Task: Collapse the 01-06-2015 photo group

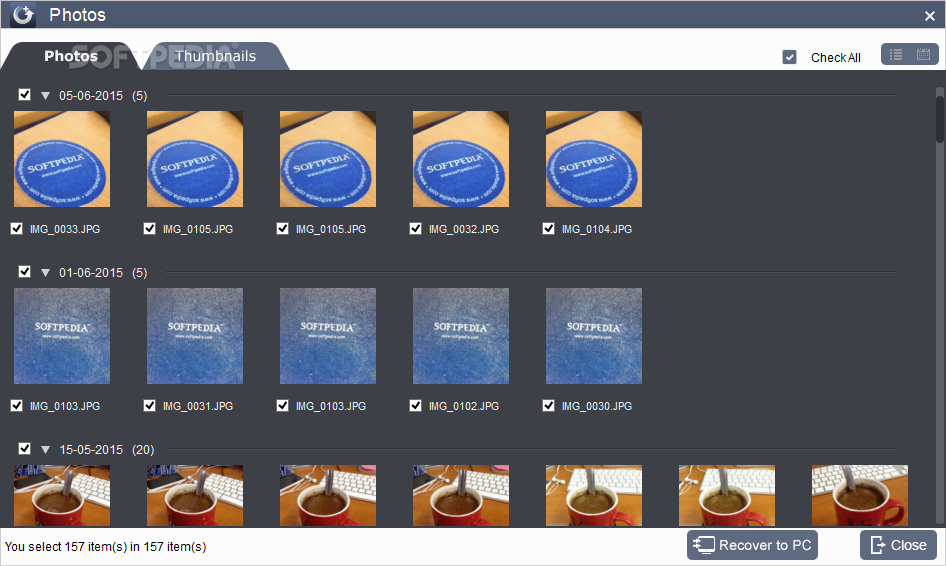Action: pos(45,273)
